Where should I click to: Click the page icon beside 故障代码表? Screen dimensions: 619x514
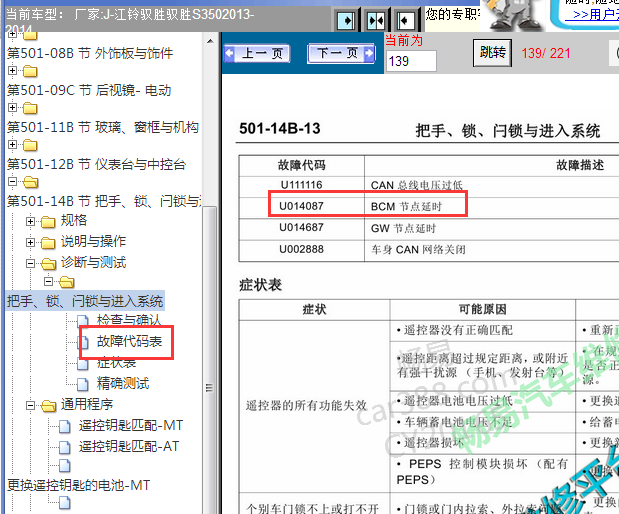pyautogui.click(x=83, y=342)
